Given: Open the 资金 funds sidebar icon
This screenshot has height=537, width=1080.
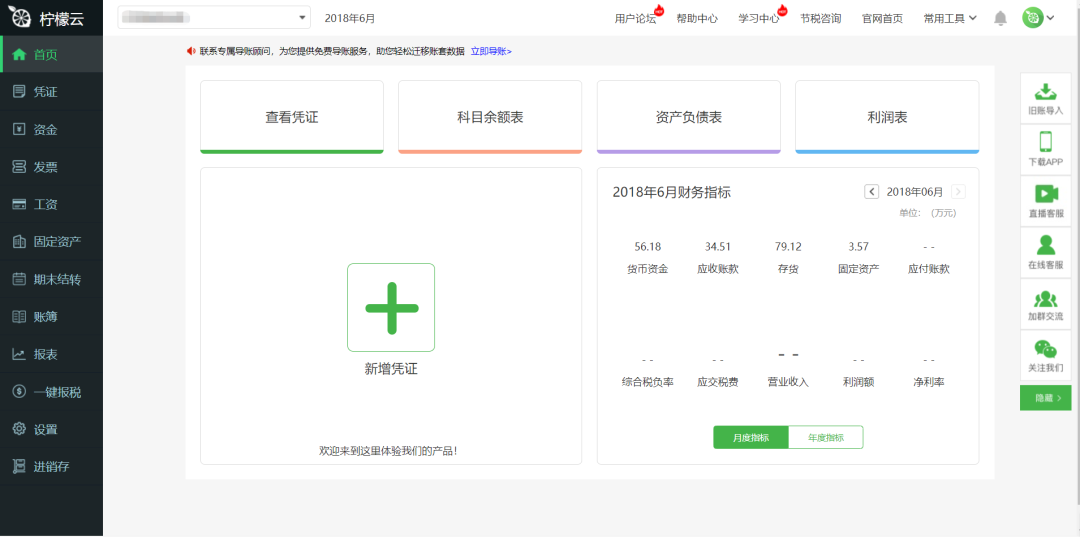Looking at the screenshot, I should tap(19, 129).
